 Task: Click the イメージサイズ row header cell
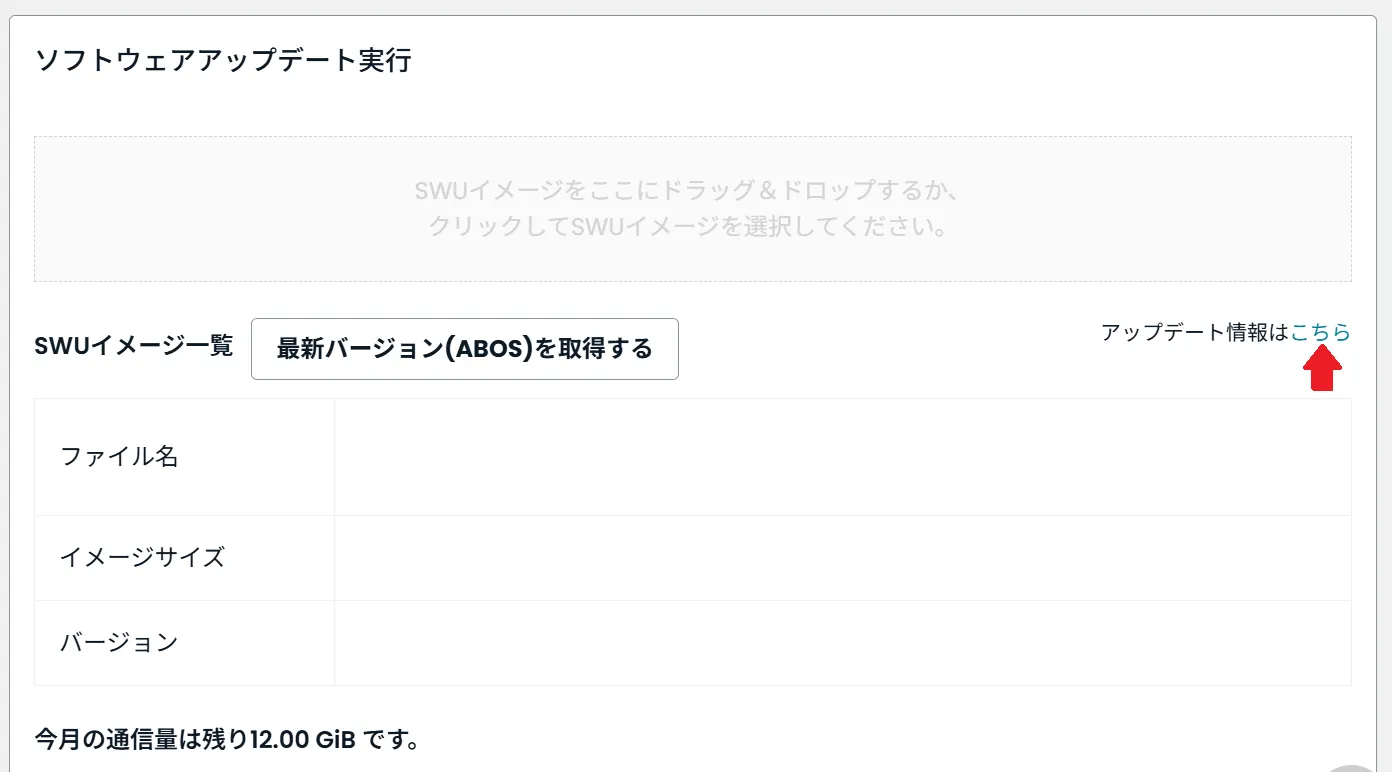point(184,558)
